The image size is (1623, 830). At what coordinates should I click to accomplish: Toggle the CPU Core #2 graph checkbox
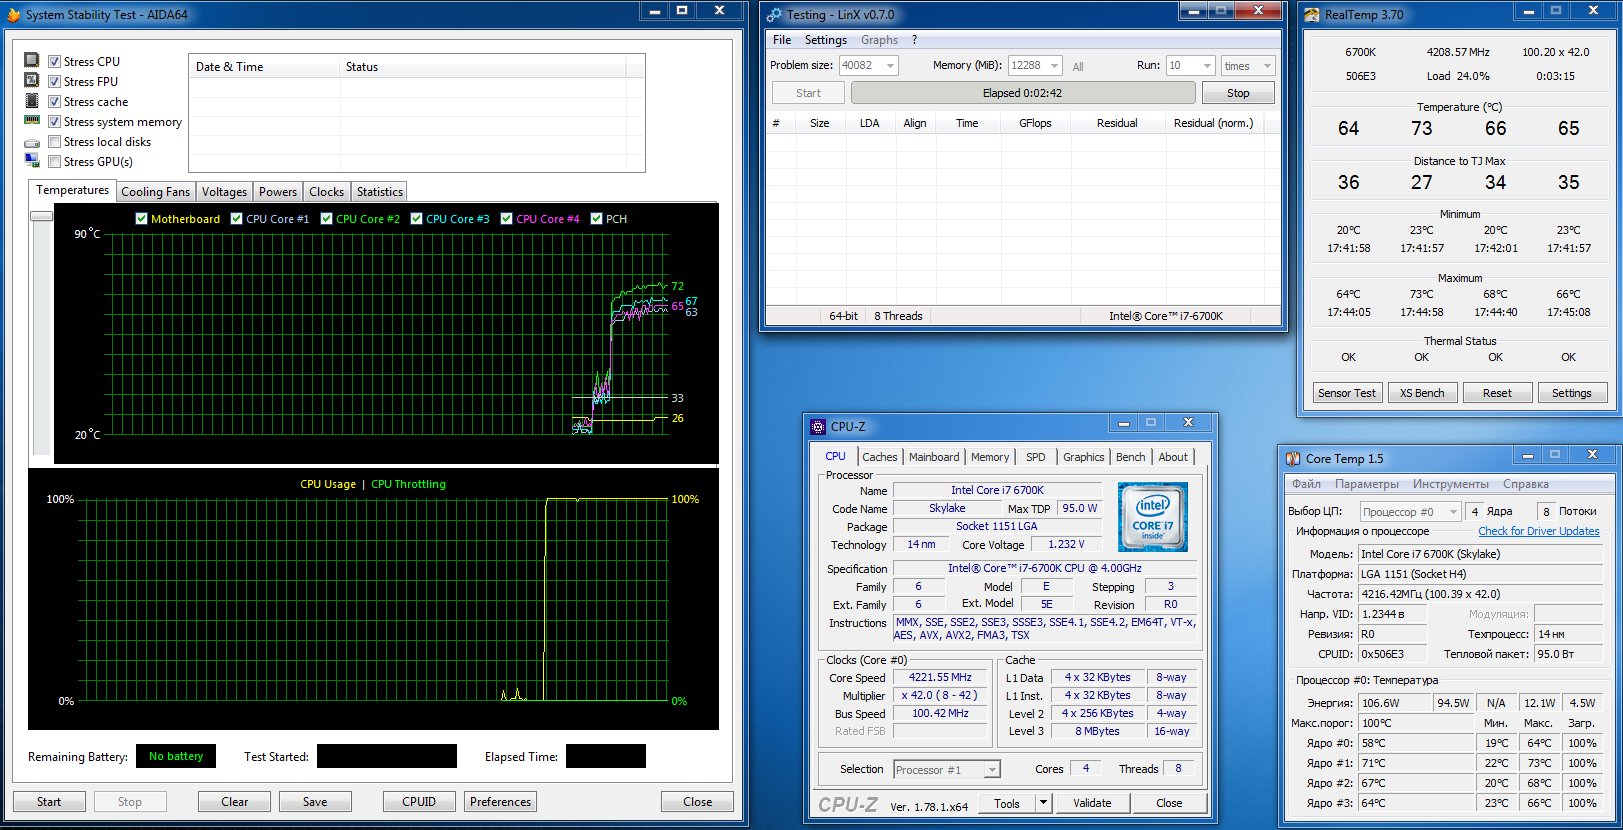(327, 219)
